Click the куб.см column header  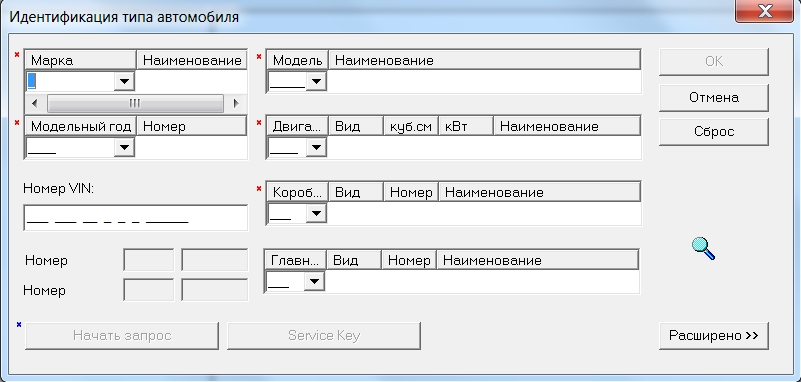click(411, 126)
